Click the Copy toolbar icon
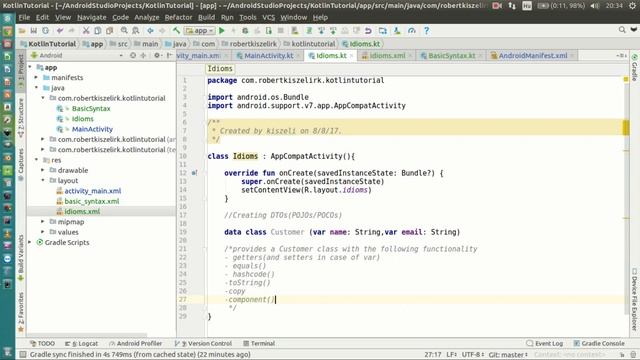Screen dimensions: 640x360 98,31
